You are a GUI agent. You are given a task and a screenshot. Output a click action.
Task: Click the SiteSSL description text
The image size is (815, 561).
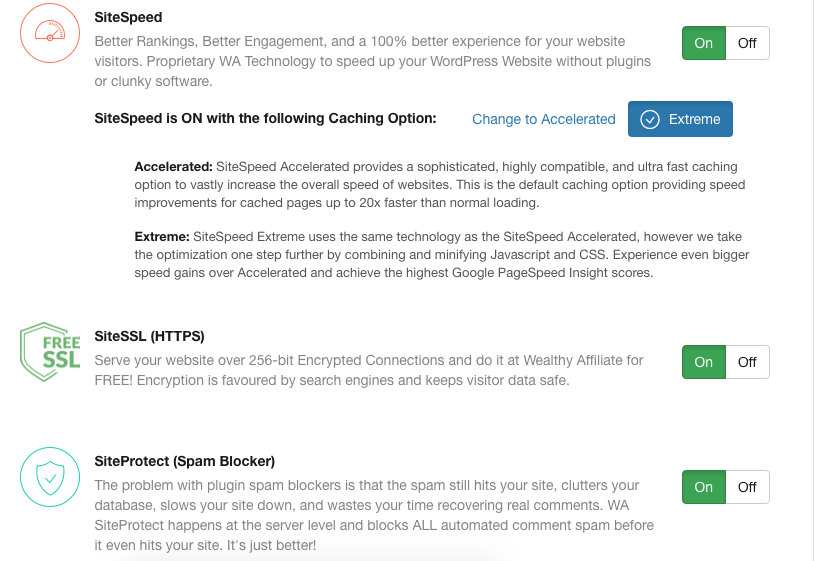[x=369, y=370]
